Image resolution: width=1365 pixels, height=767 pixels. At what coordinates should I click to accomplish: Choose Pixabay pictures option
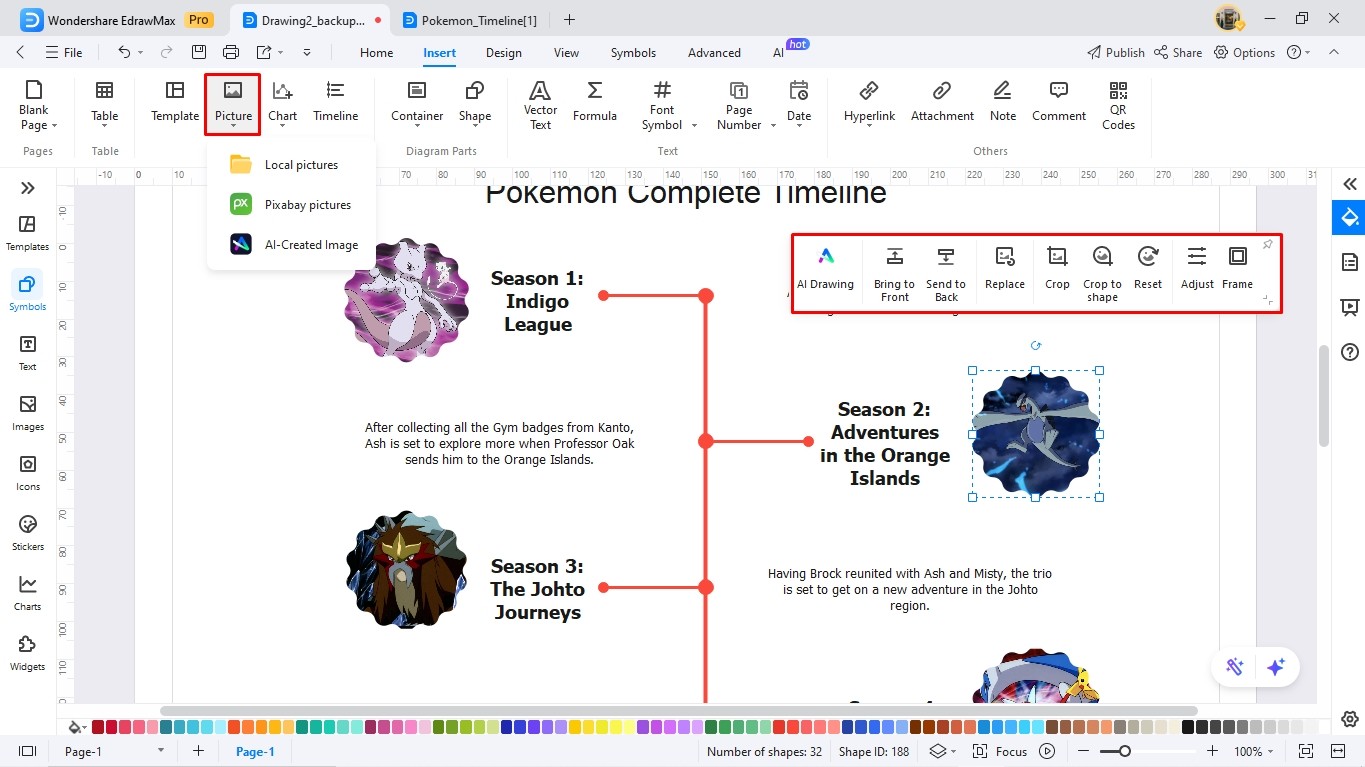coord(291,205)
